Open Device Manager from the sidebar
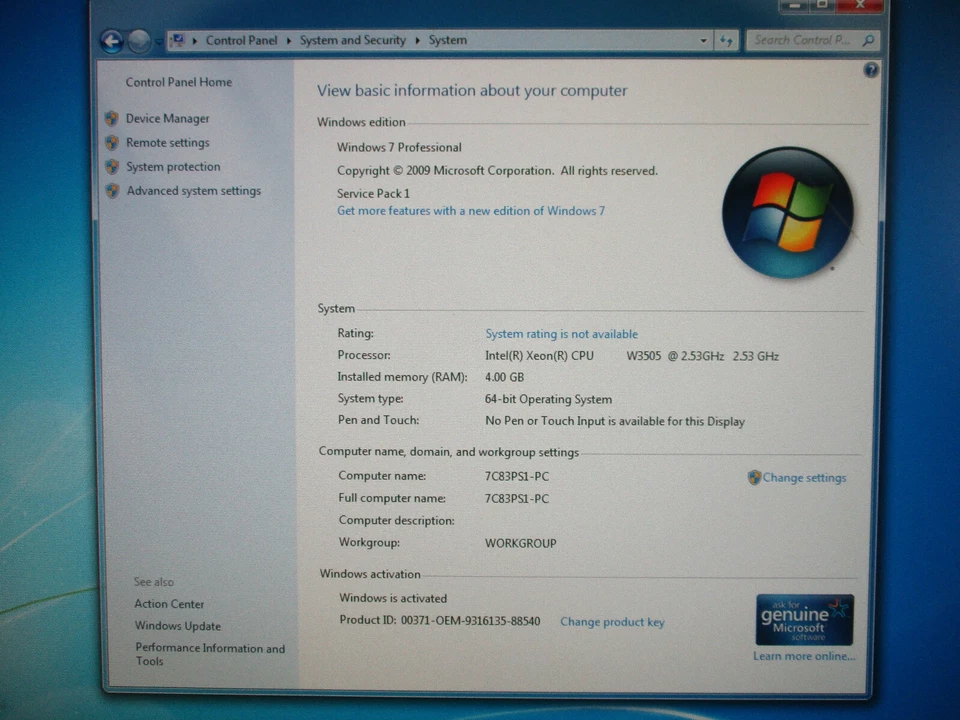 167,118
